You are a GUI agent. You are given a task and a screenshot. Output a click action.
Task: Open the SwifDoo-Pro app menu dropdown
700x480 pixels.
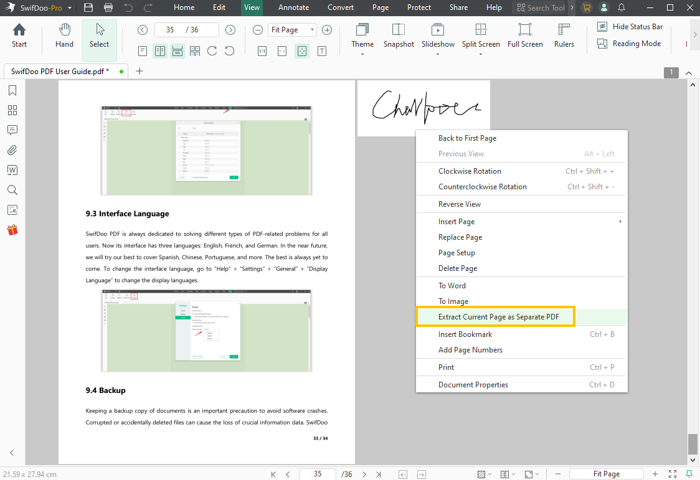[70, 8]
